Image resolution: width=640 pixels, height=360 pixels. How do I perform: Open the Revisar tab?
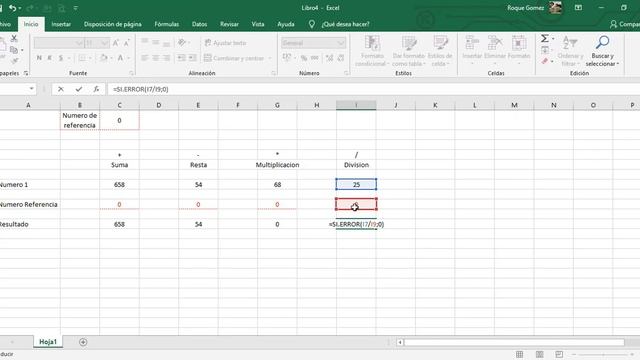tap(229, 24)
